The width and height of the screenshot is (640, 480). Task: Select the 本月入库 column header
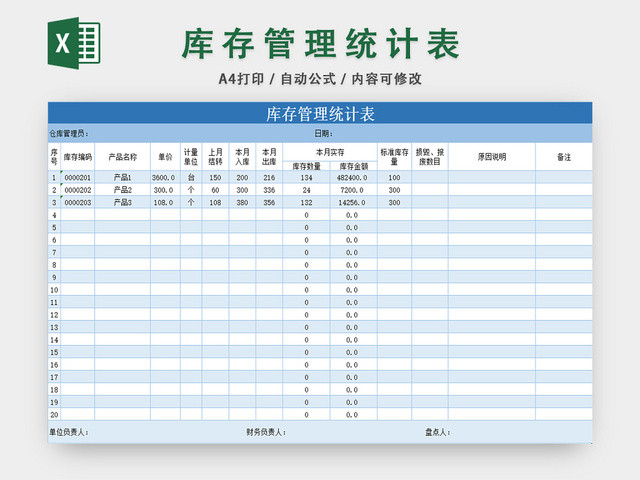click(x=242, y=157)
